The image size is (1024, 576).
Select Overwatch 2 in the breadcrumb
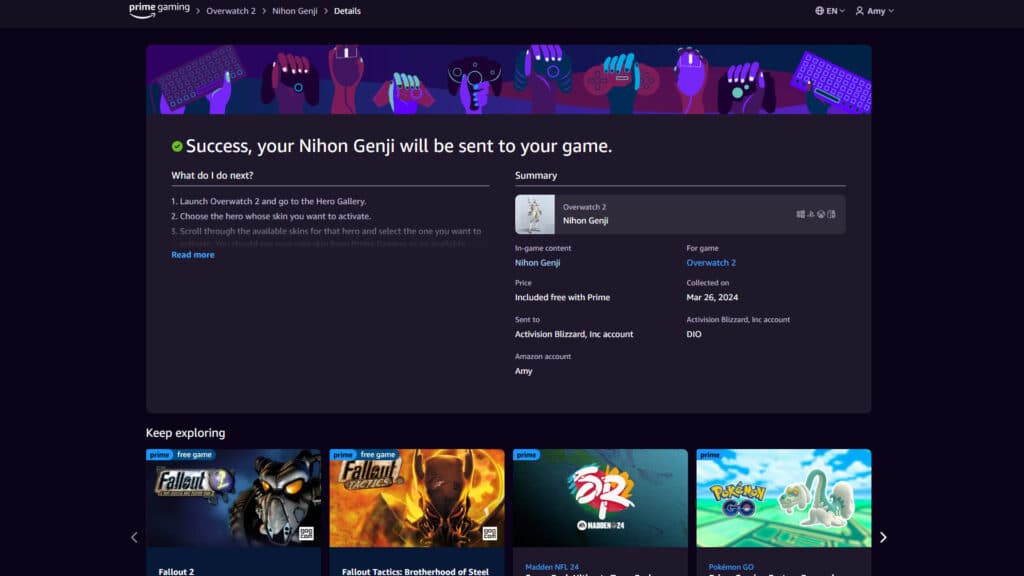(230, 10)
